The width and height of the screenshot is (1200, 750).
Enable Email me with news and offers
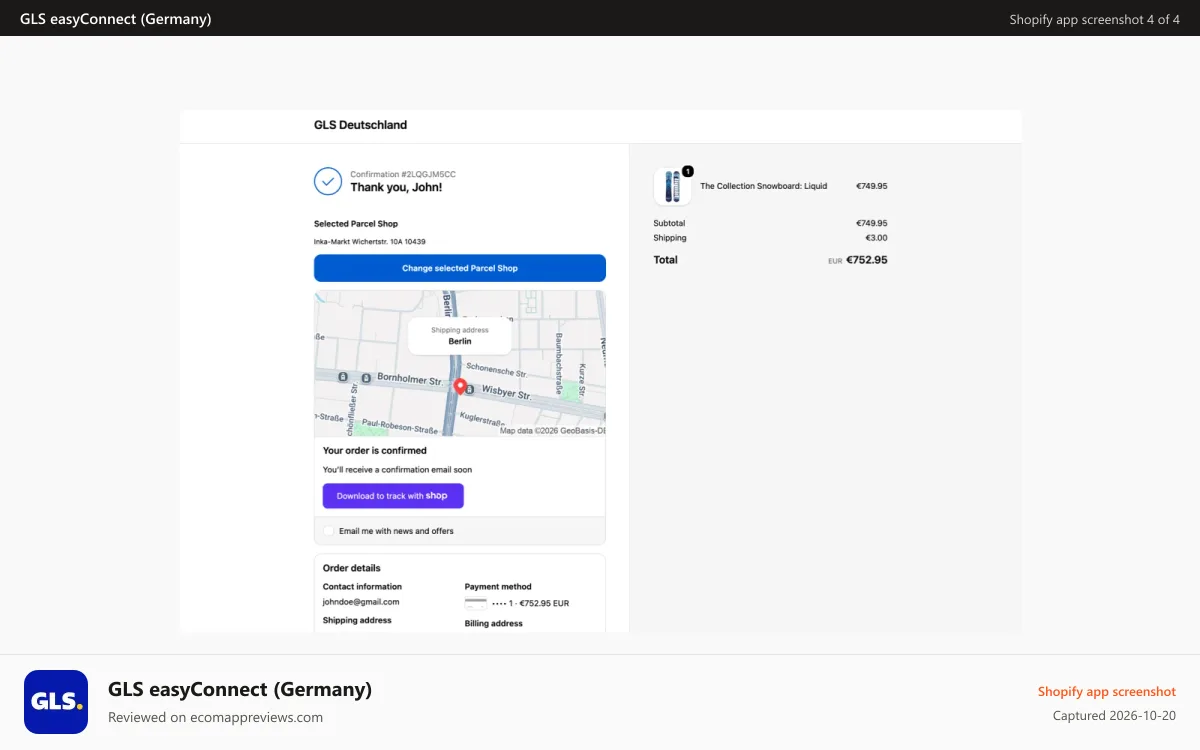(x=329, y=531)
